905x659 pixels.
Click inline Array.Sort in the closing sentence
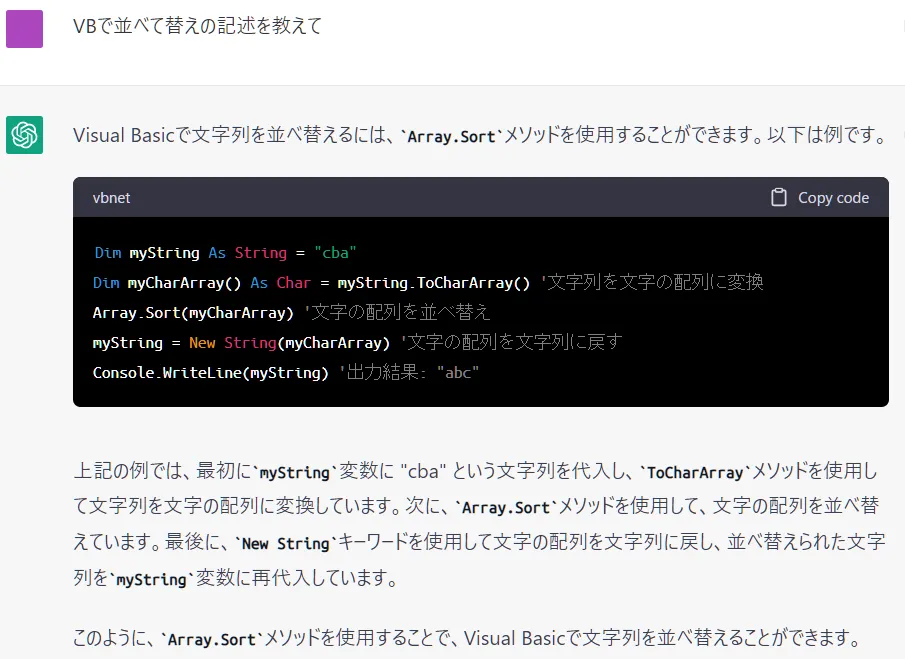click(211, 639)
